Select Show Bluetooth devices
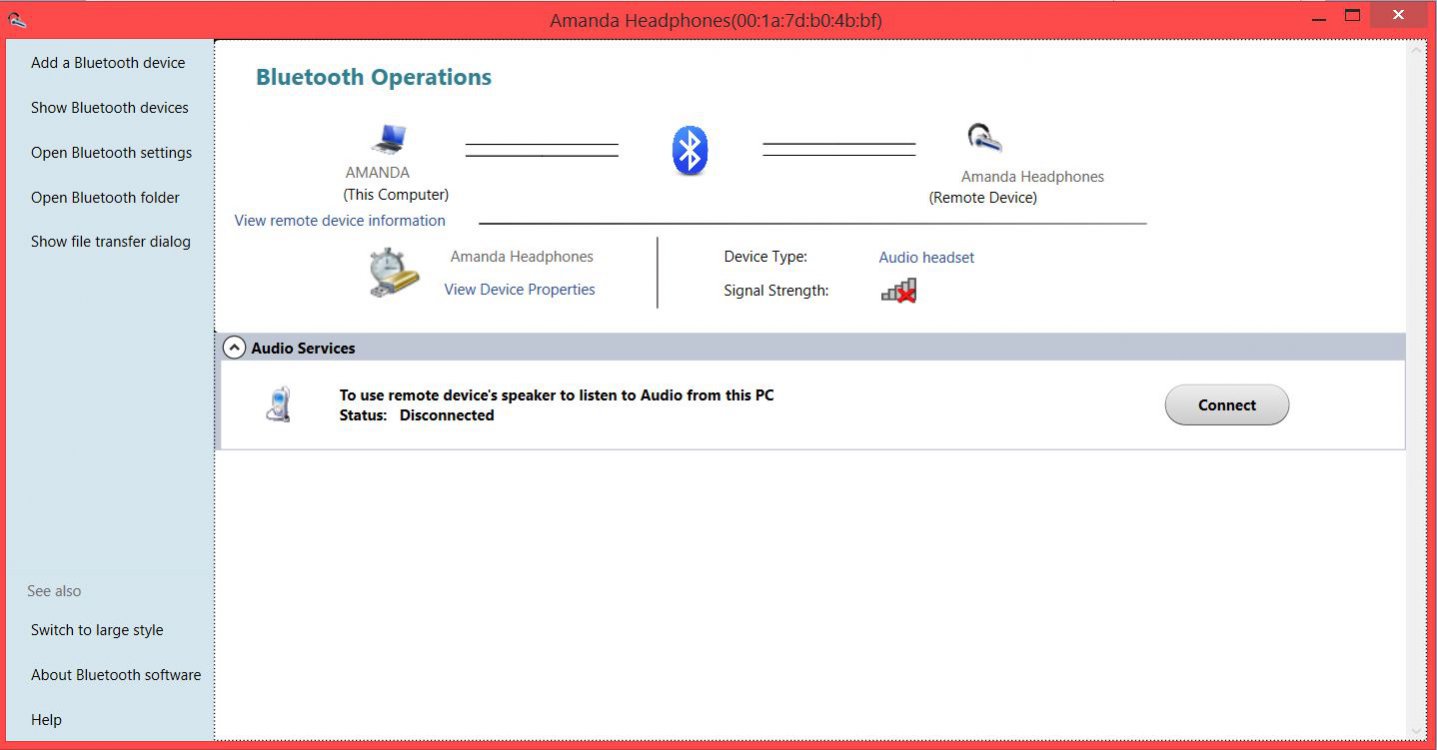Image resolution: width=1437 pixels, height=750 pixels. pyautogui.click(x=110, y=107)
